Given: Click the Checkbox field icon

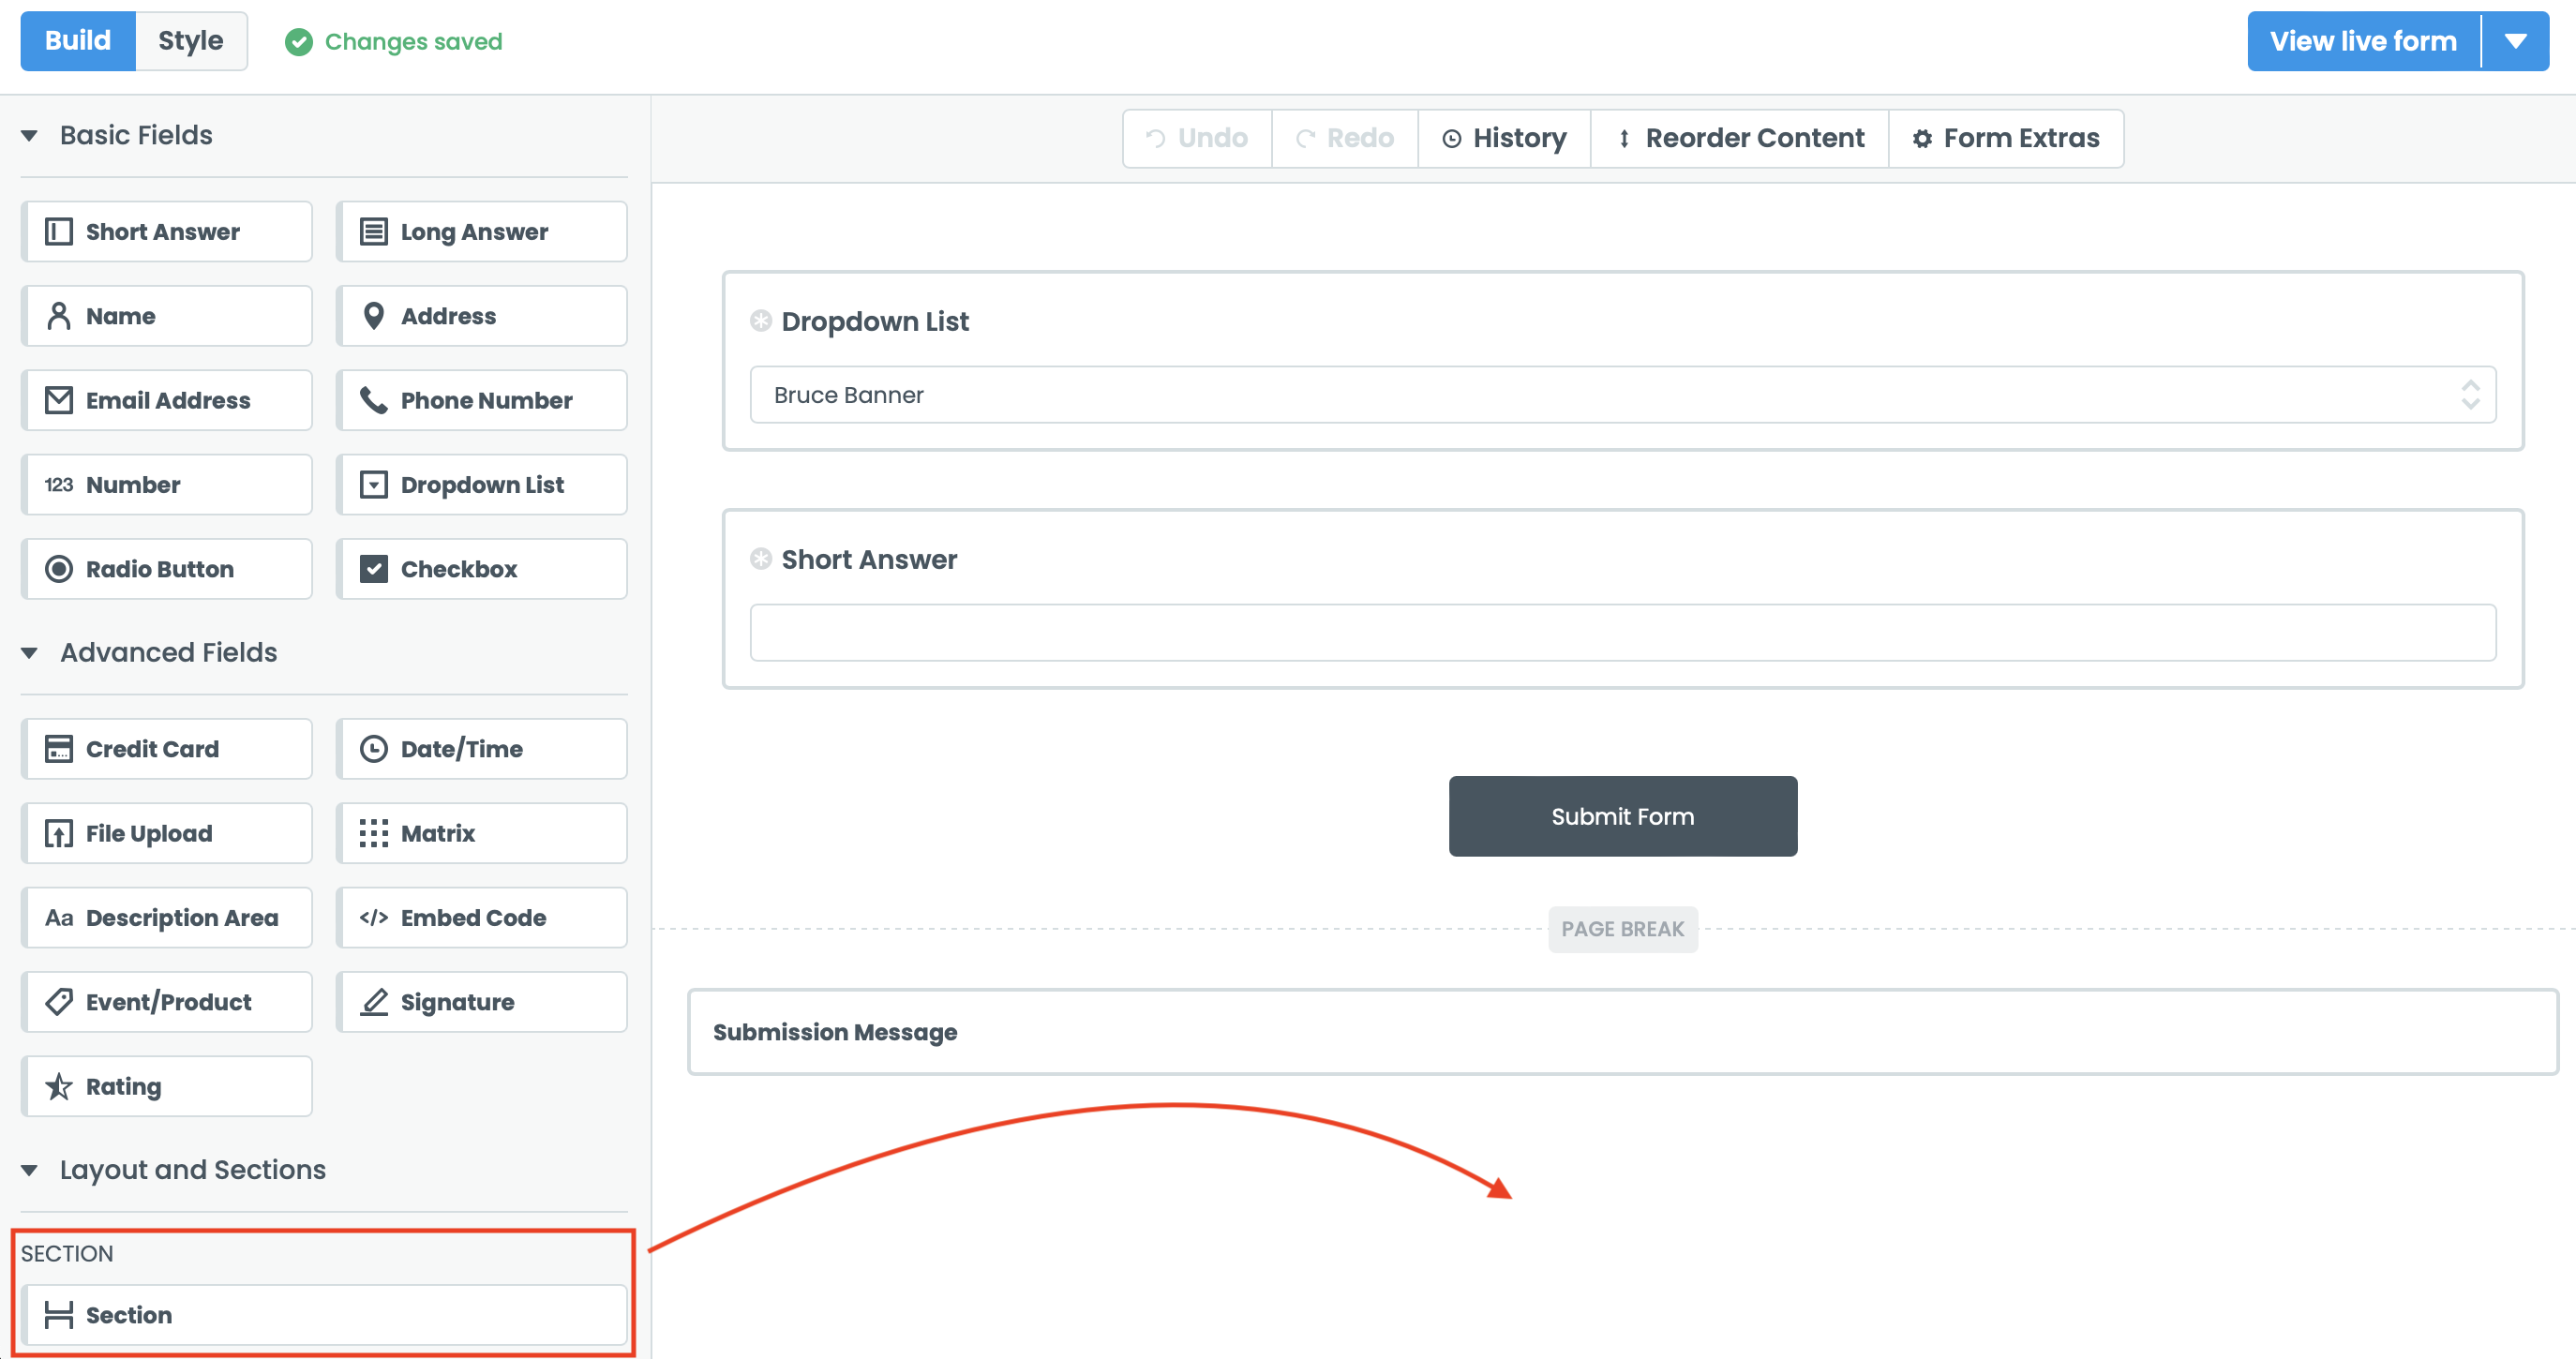Looking at the screenshot, I should click(x=374, y=569).
